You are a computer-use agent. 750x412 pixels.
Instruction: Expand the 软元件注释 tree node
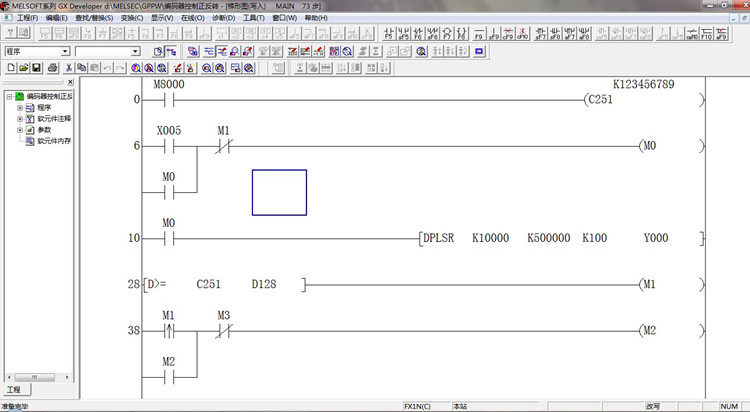[x=20, y=119]
